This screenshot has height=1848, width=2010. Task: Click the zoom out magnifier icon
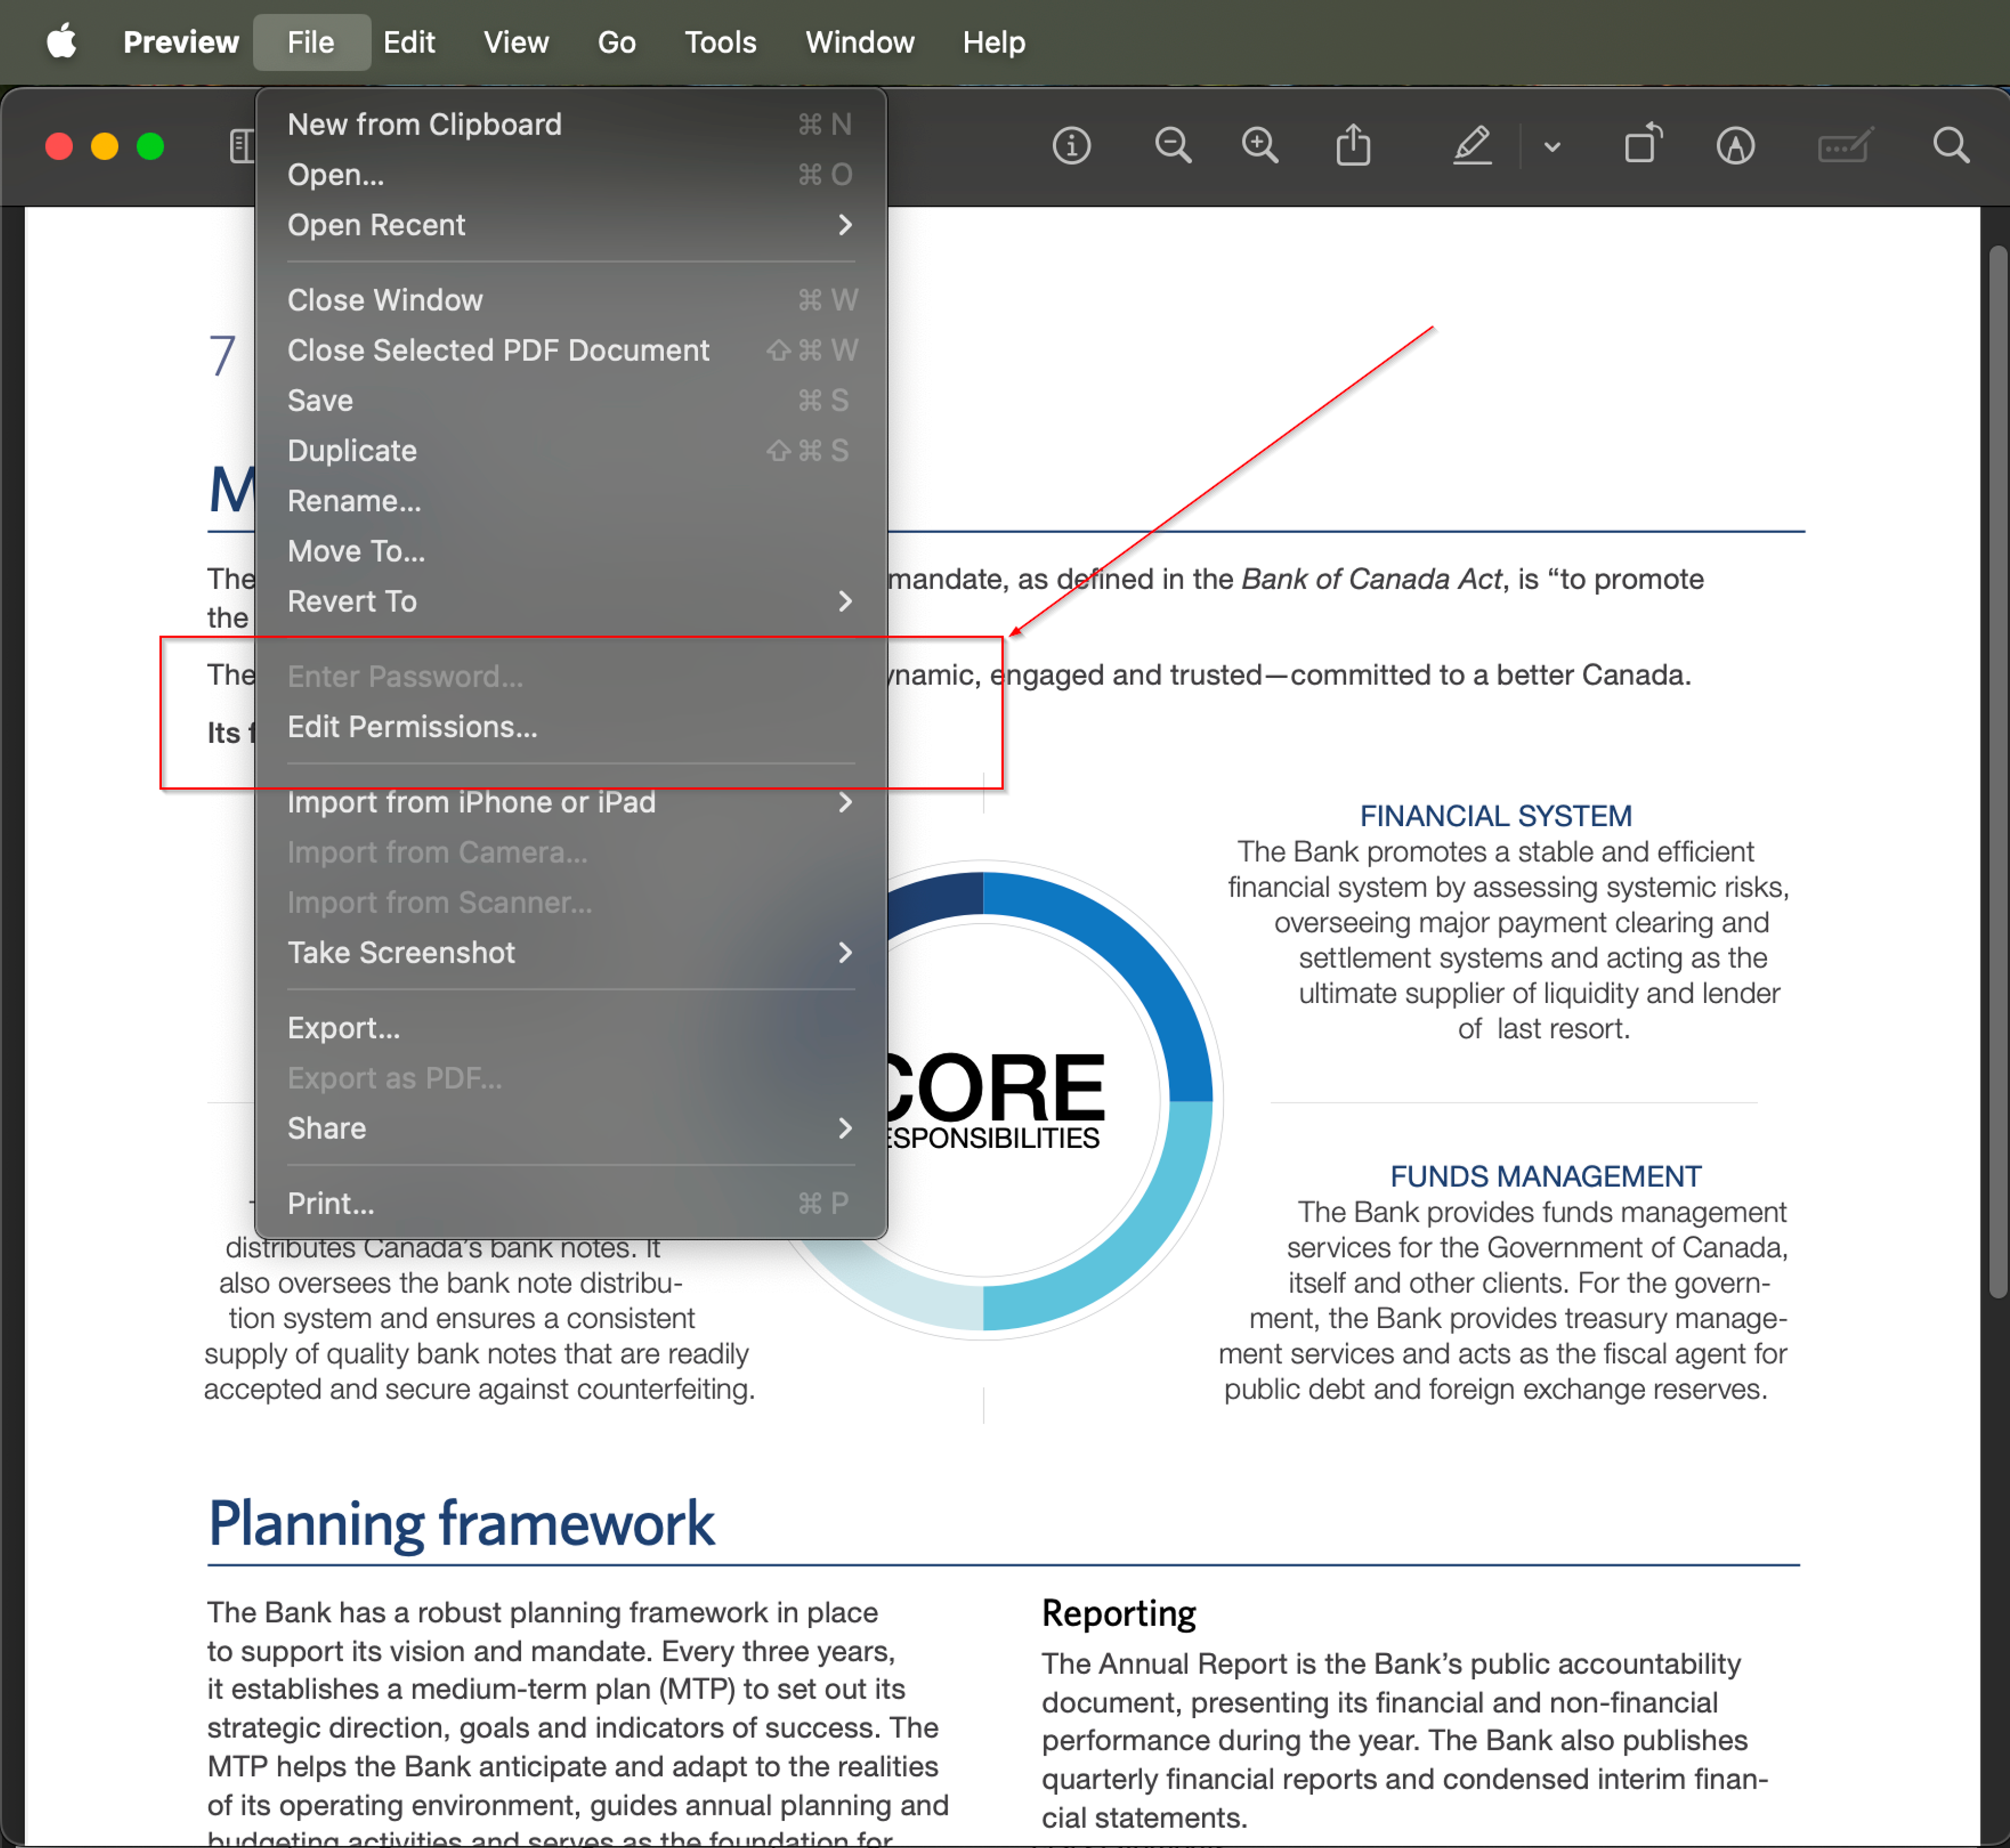1172,146
